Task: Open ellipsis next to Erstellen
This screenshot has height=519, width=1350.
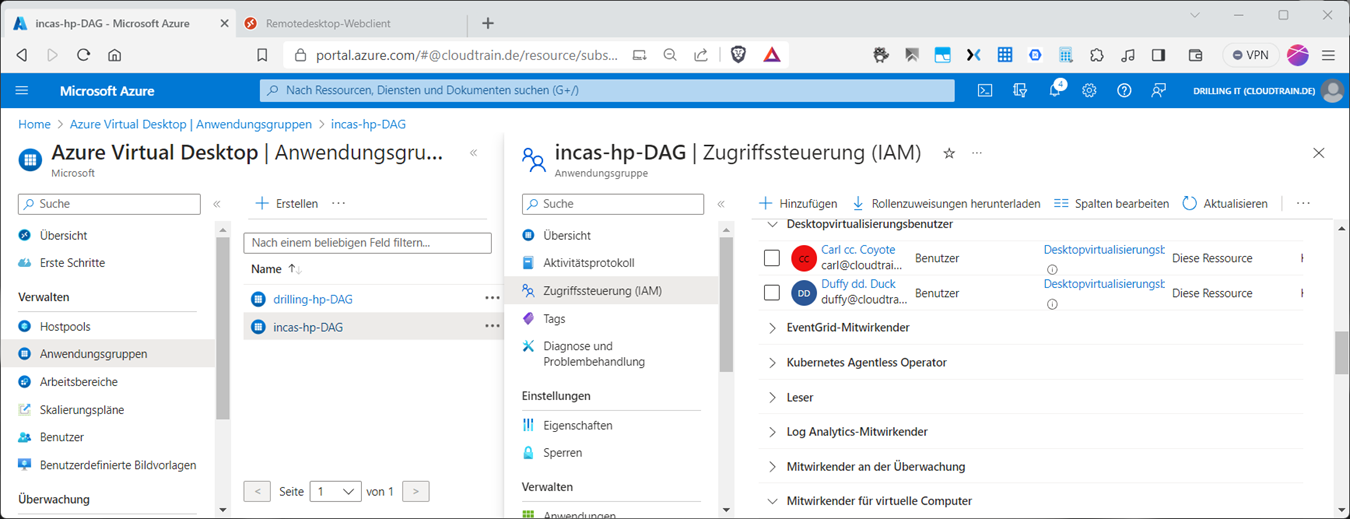Action: [x=339, y=203]
